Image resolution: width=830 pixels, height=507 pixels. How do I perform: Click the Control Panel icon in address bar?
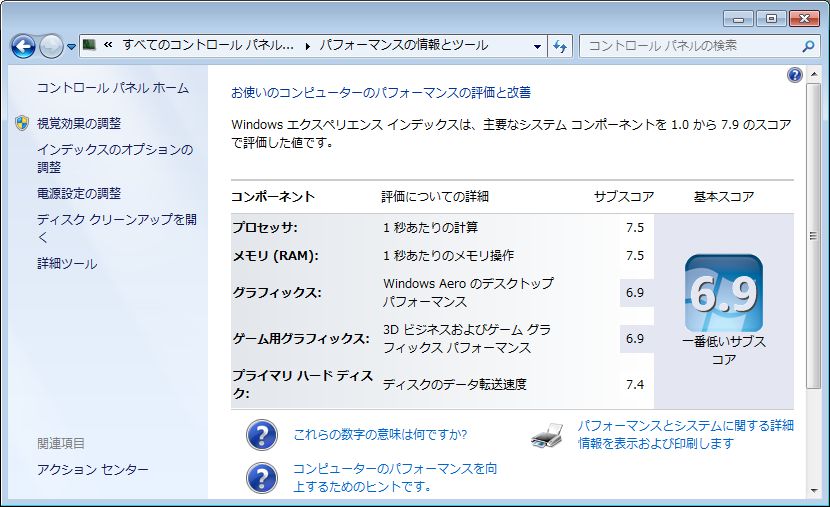tap(89, 46)
